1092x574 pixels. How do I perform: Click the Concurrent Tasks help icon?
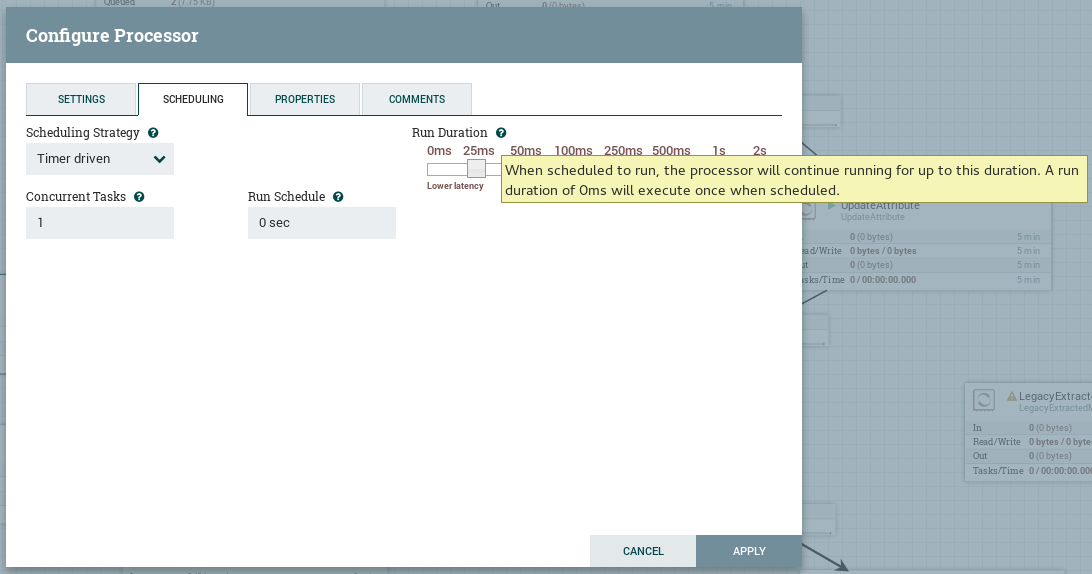(x=139, y=196)
